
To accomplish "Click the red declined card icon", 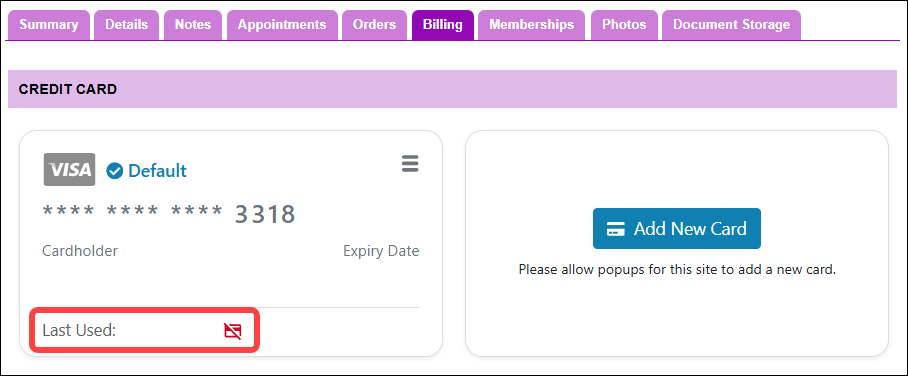I will click(233, 331).
